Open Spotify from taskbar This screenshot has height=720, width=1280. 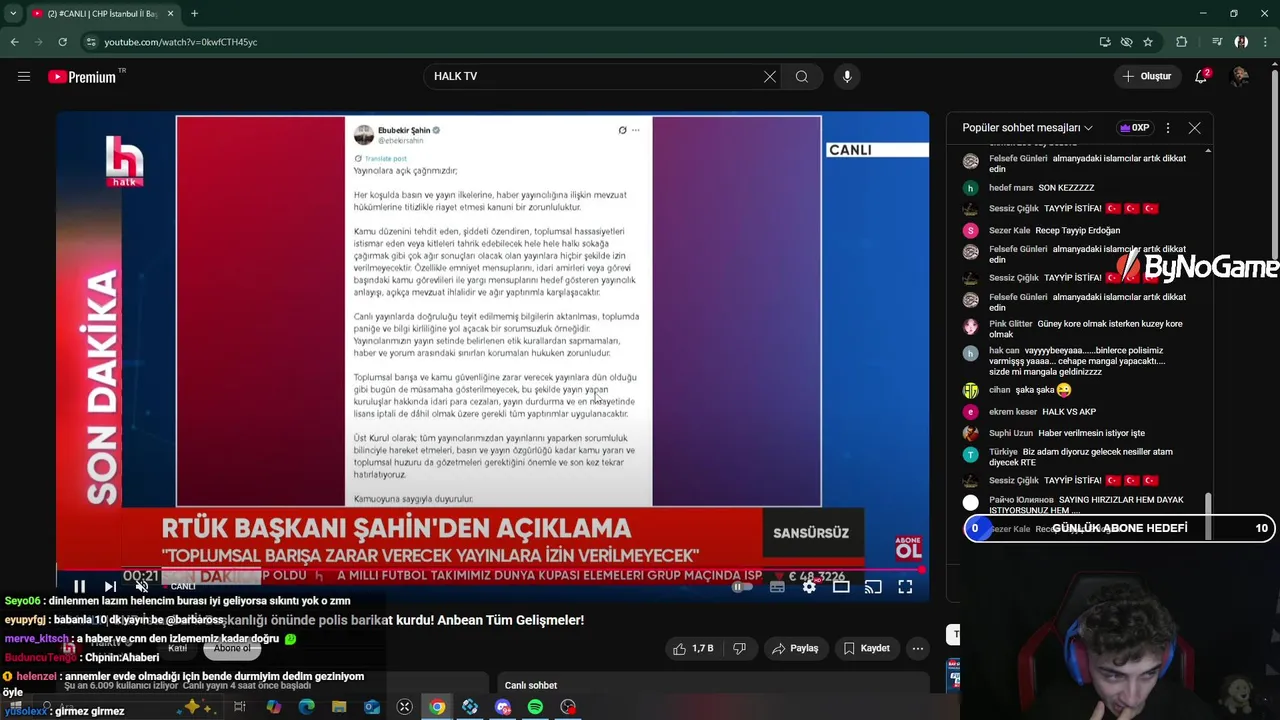click(x=535, y=707)
